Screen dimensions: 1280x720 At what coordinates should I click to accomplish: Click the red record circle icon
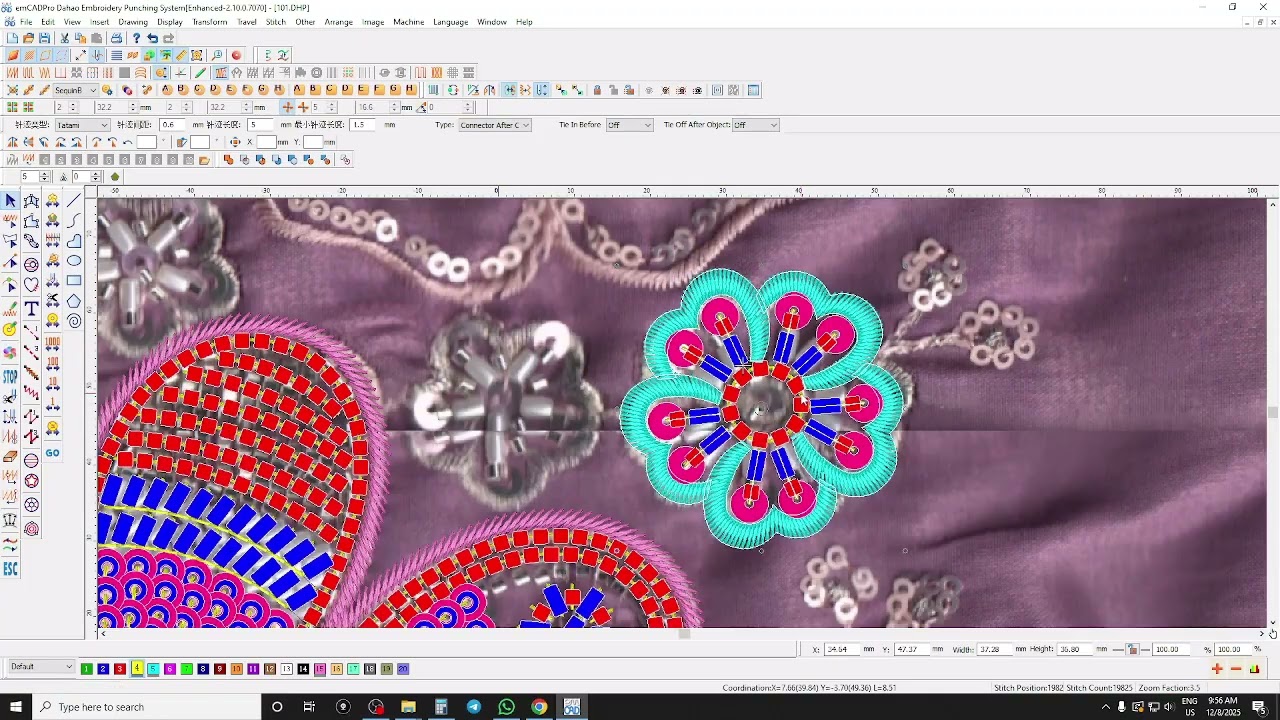[x=236, y=55]
